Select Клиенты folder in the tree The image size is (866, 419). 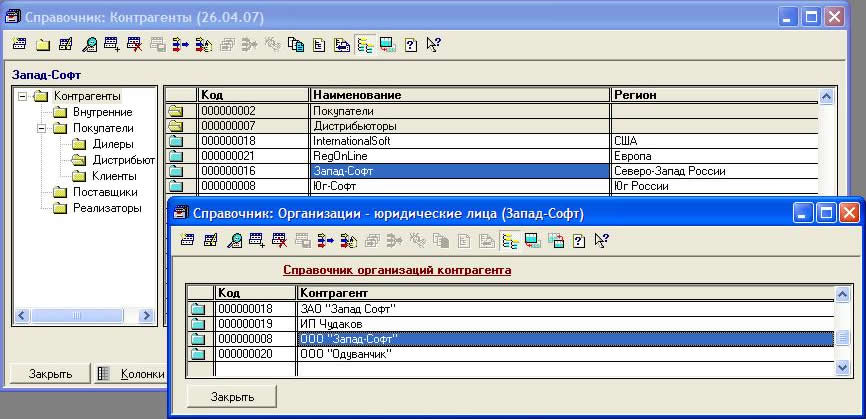click(114, 176)
